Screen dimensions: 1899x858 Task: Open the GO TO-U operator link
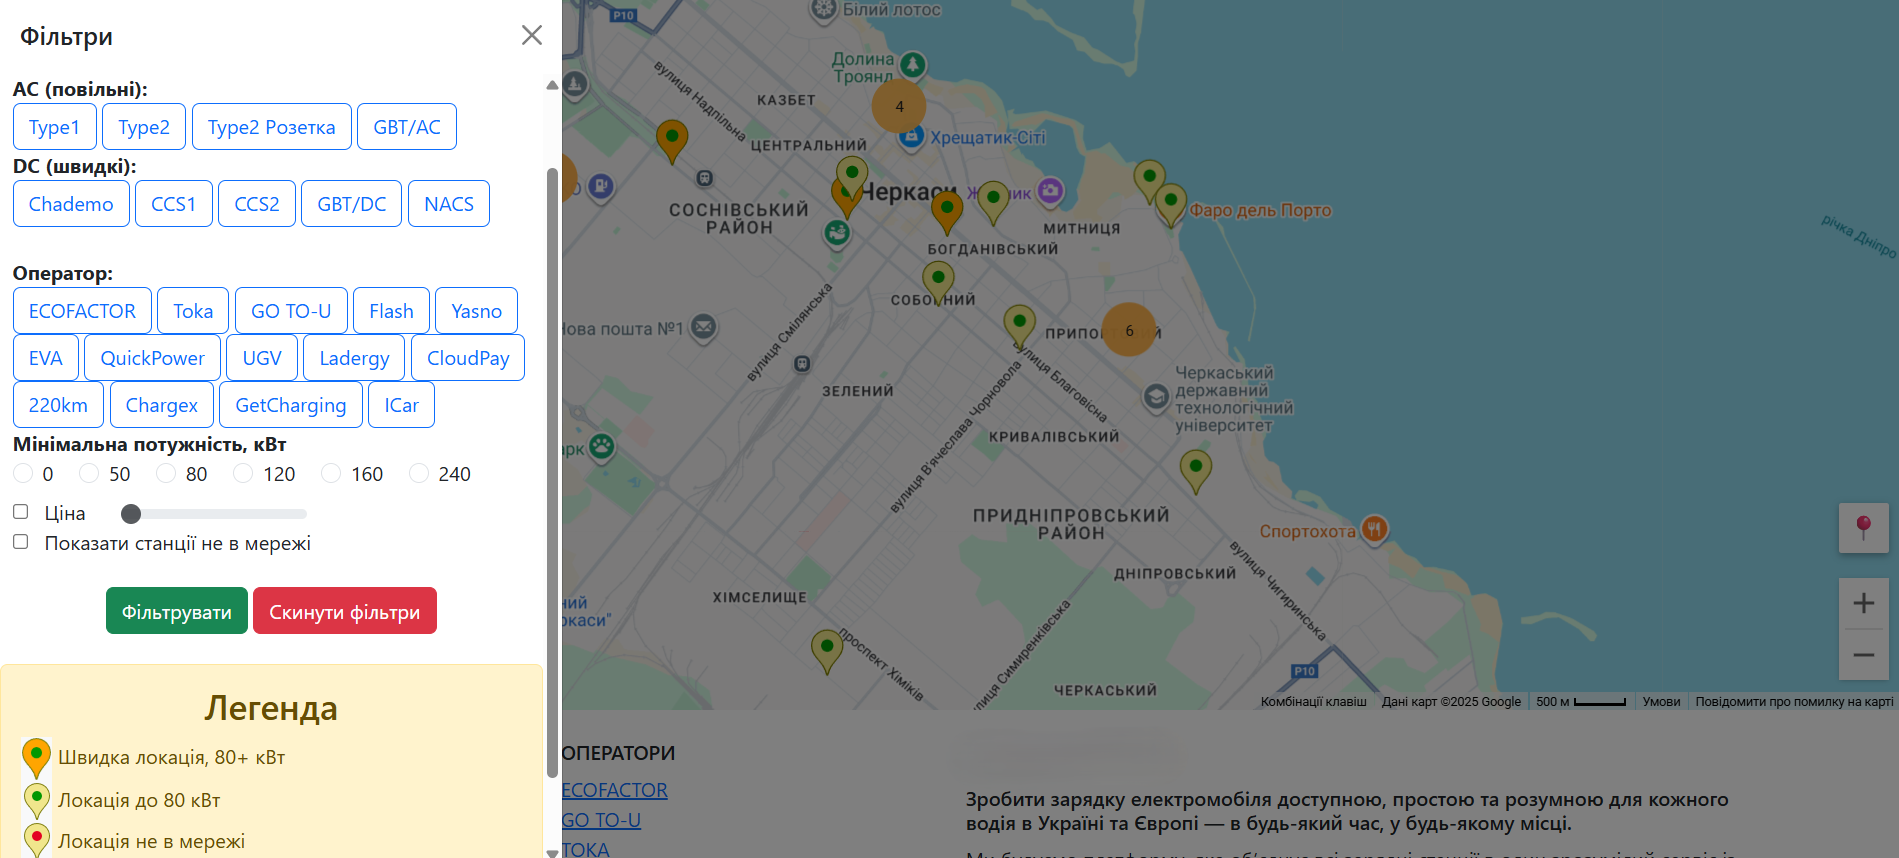601,820
